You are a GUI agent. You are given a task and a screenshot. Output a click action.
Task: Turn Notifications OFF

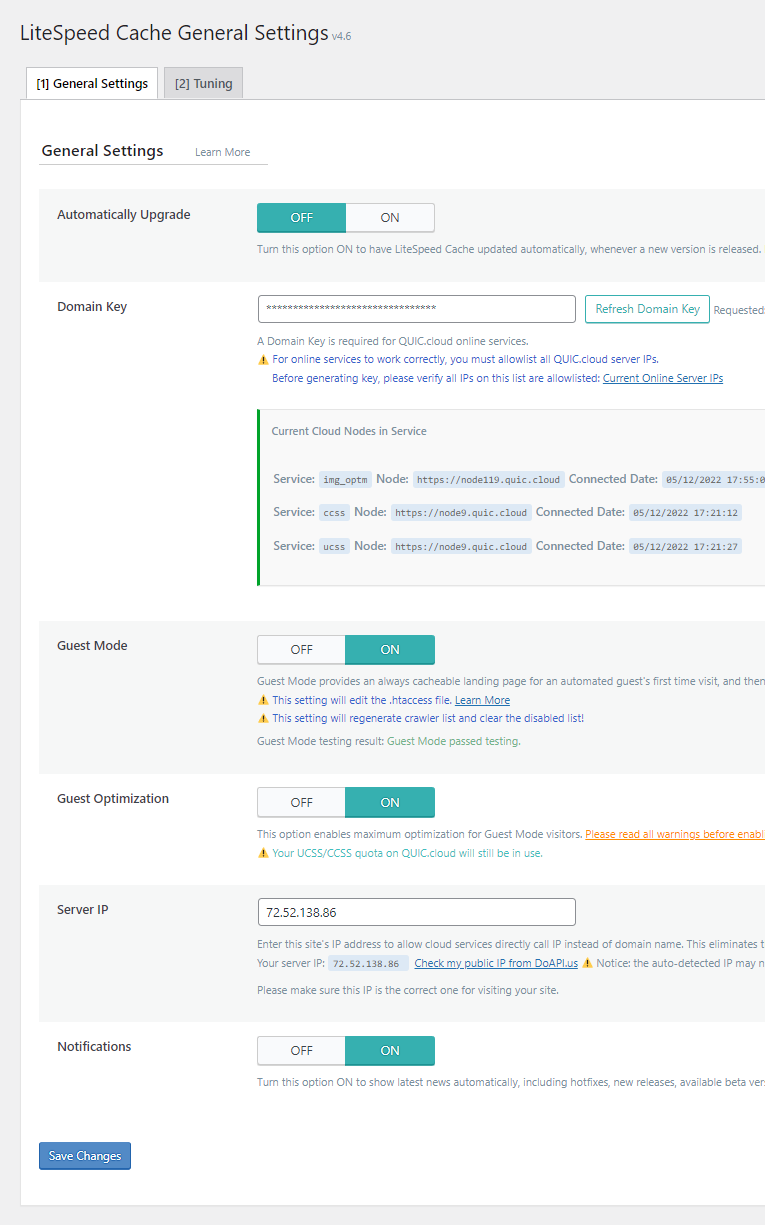[x=302, y=1050]
